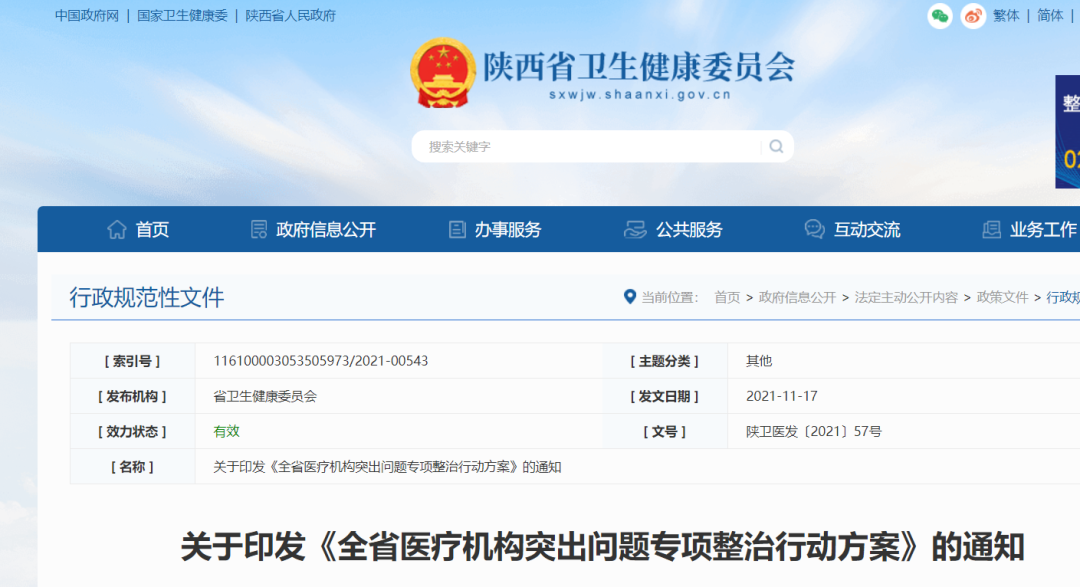This screenshot has height=587, width=1080.
Task: Click the Weibo icon in top bar
Action: 973,16
